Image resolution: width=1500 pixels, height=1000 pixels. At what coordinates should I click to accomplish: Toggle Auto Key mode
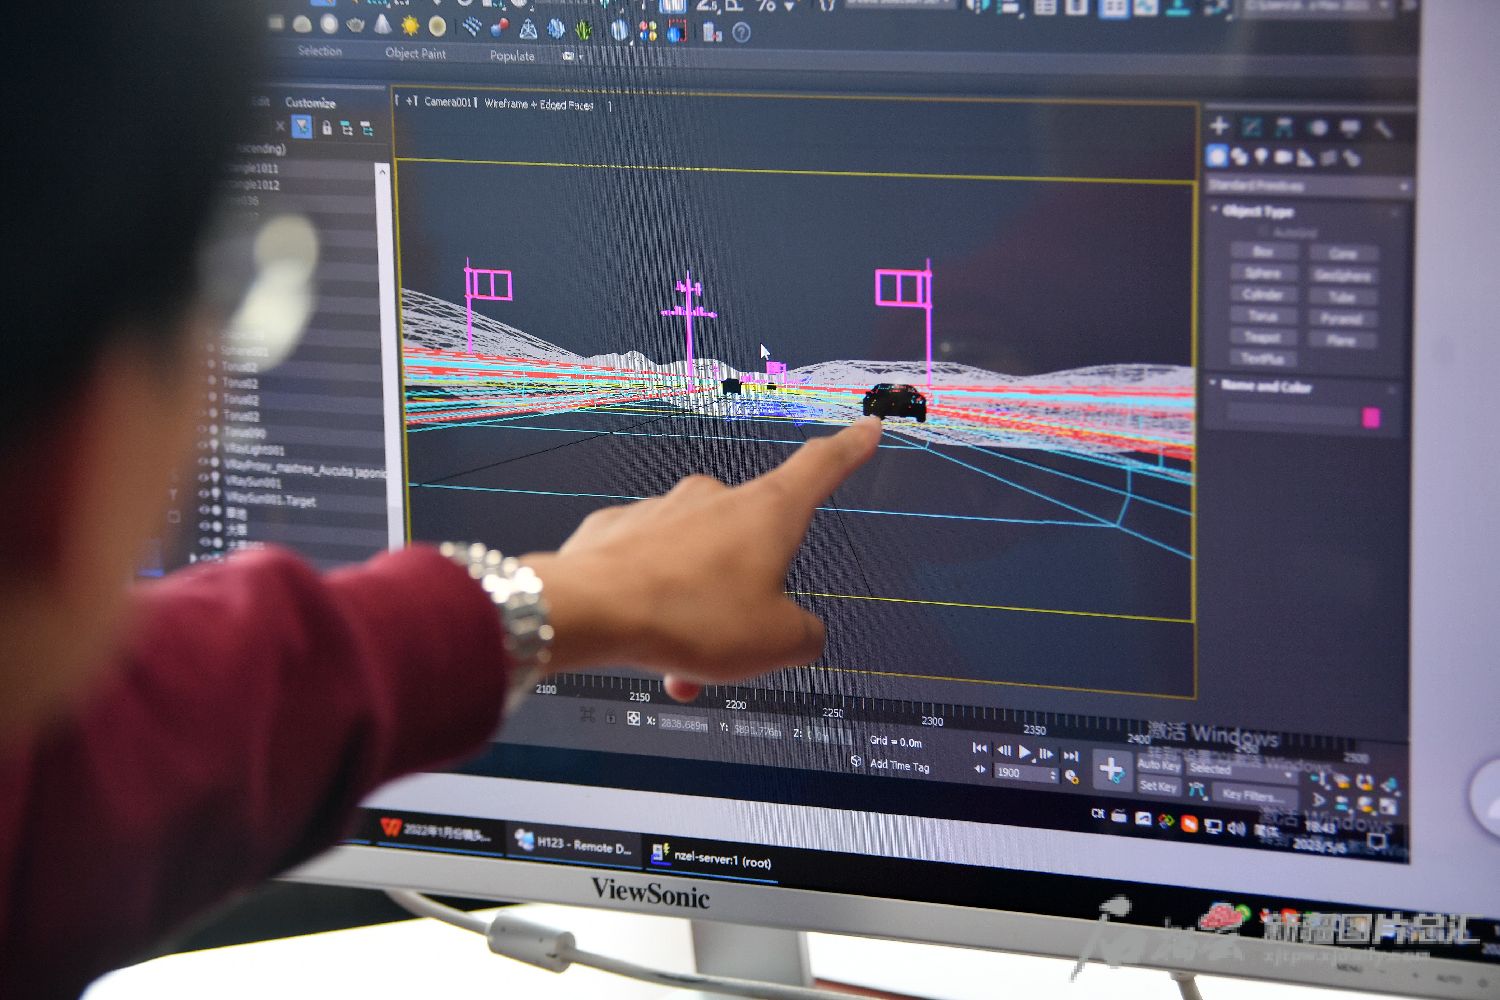(x=1159, y=765)
